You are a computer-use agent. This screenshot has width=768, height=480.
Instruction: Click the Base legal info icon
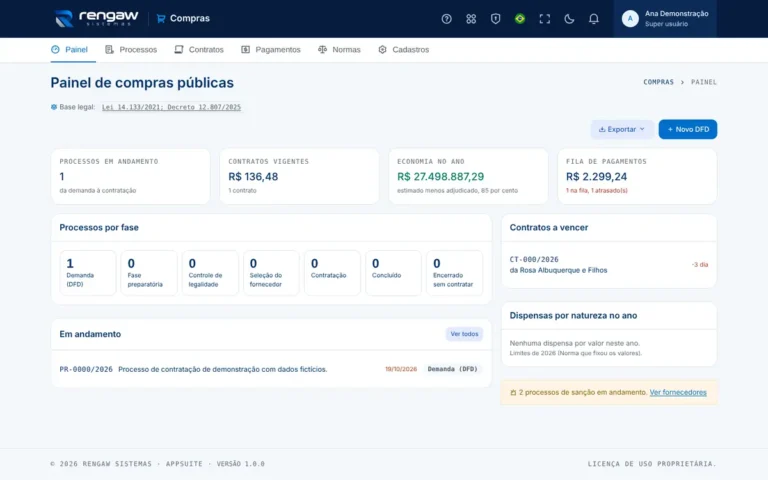coord(54,107)
